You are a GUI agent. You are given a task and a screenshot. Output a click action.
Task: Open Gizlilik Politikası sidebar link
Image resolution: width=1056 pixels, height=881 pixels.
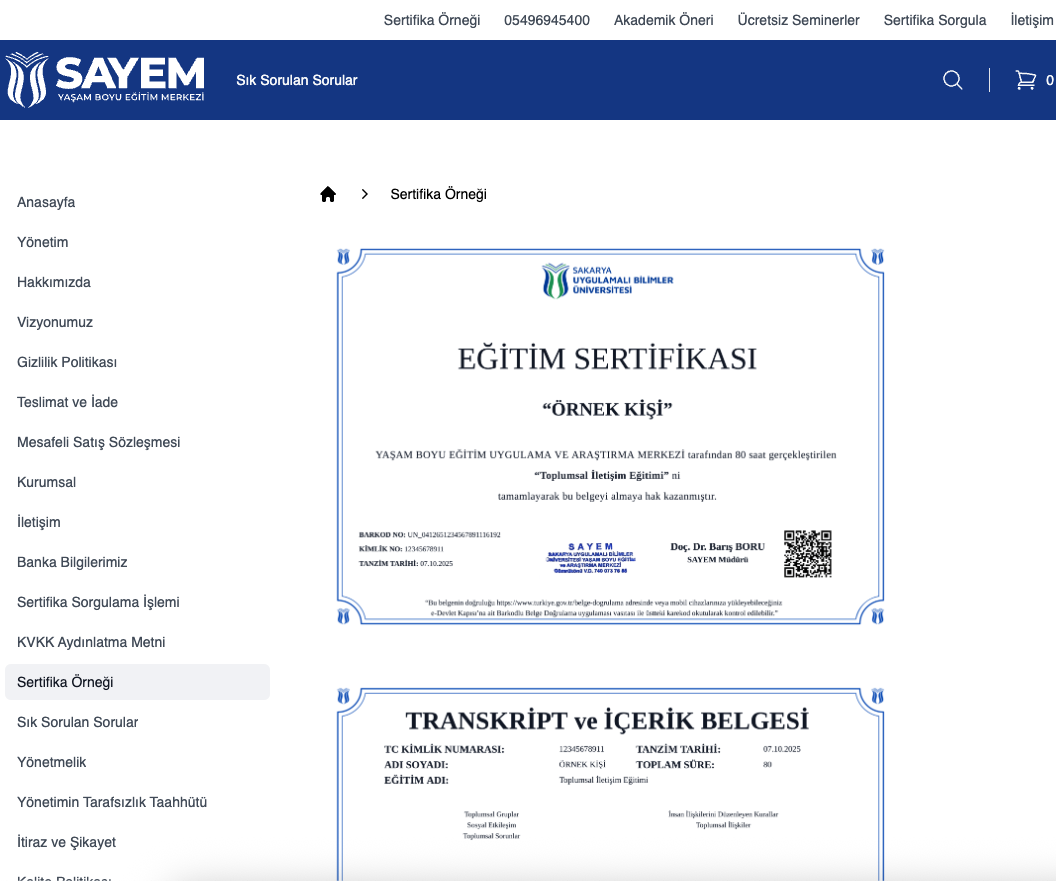coord(67,362)
